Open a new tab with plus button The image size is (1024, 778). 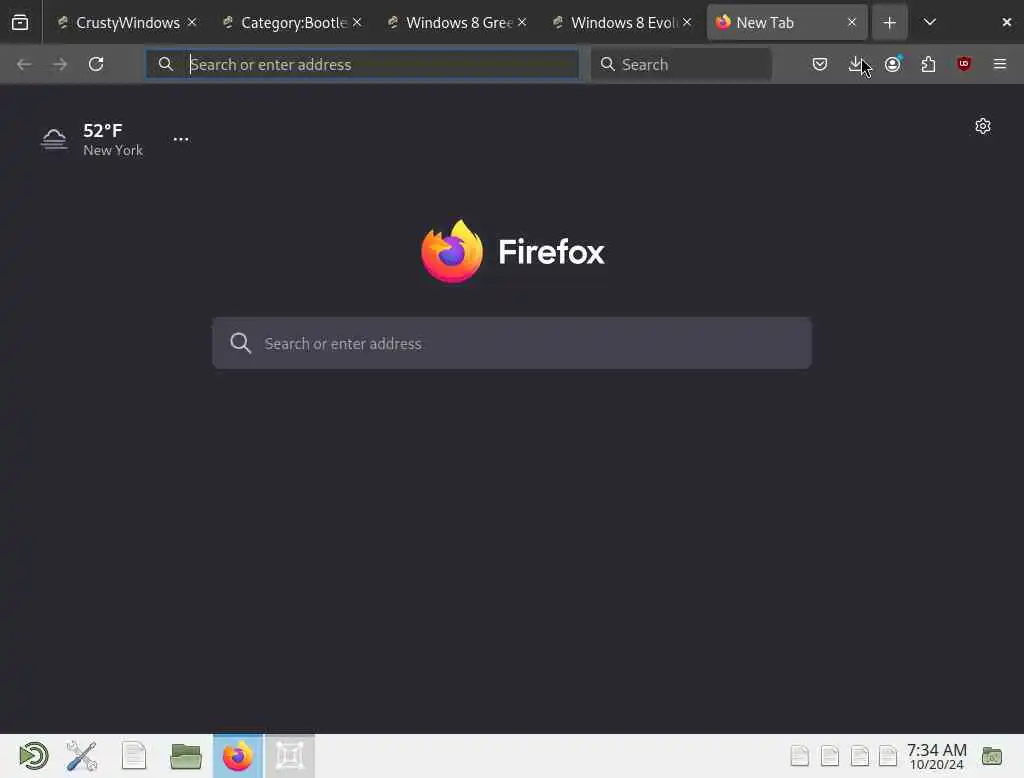point(889,23)
